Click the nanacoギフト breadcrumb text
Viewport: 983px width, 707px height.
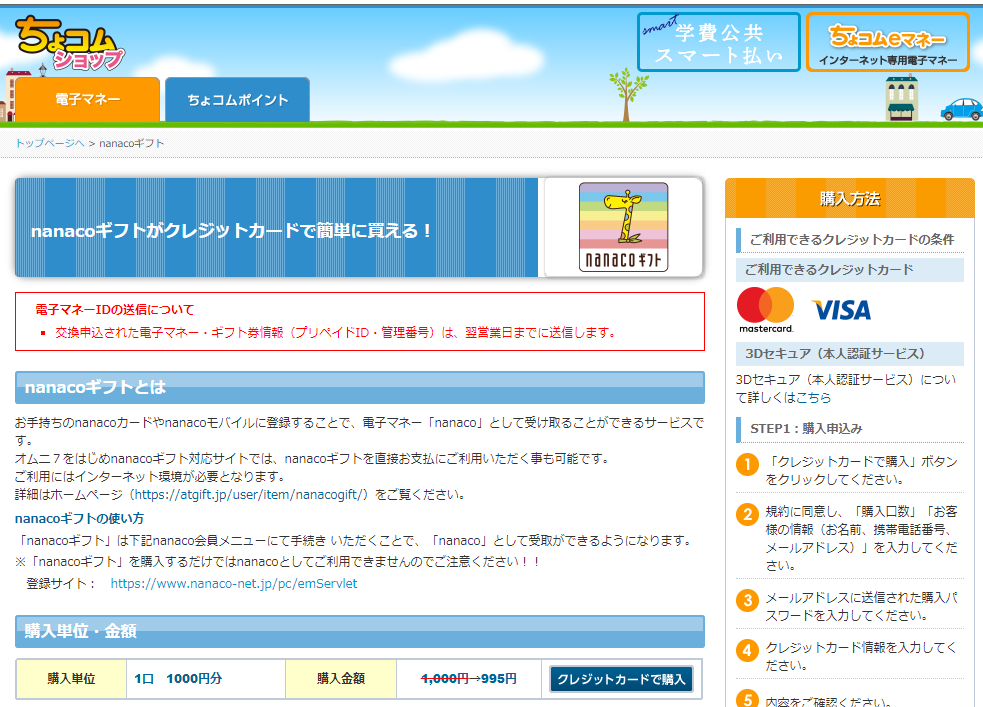(132, 143)
